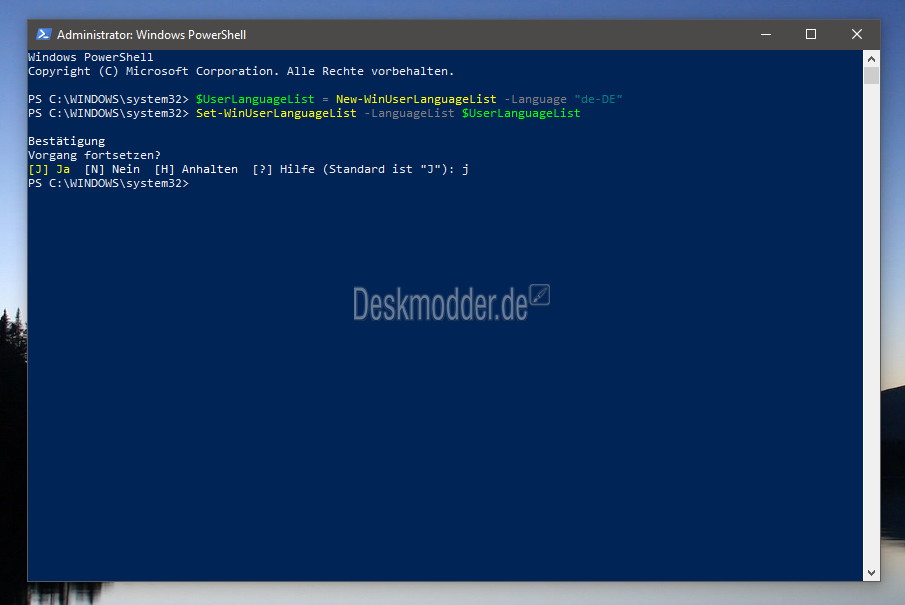This screenshot has width=905, height=605.
Task: Click the scrollbar up arrow
Action: point(872,59)
